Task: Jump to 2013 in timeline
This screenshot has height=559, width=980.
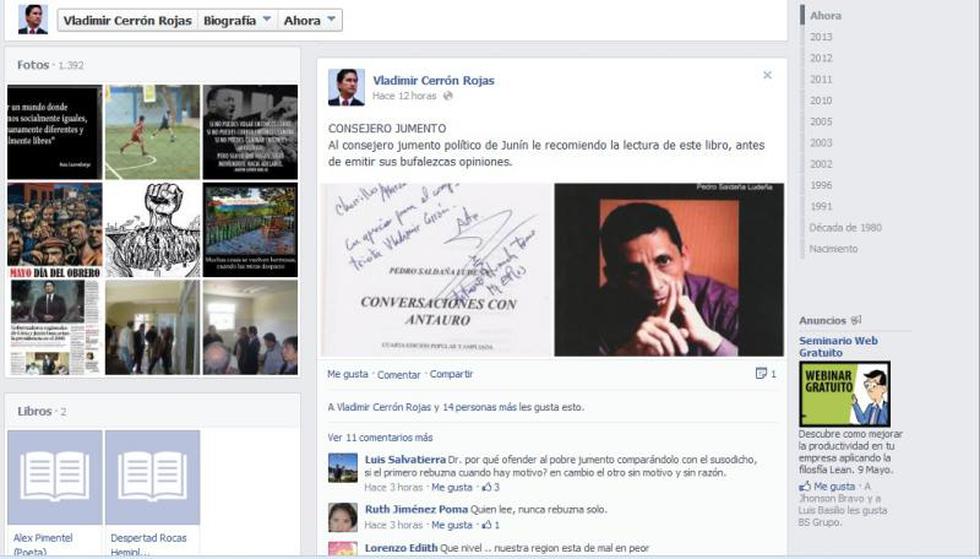Action: pyautogui.click(x=821, y=37)
